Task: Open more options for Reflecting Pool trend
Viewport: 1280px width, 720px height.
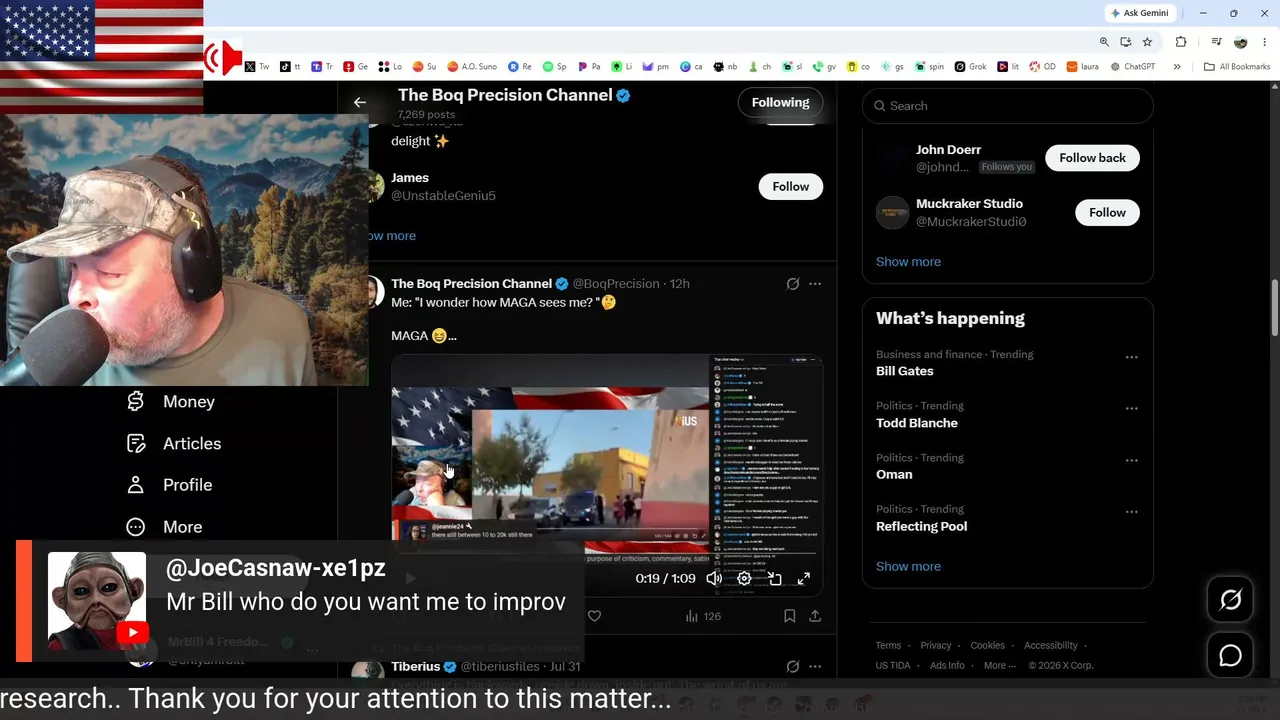Action: click(x=1132, y=512)
